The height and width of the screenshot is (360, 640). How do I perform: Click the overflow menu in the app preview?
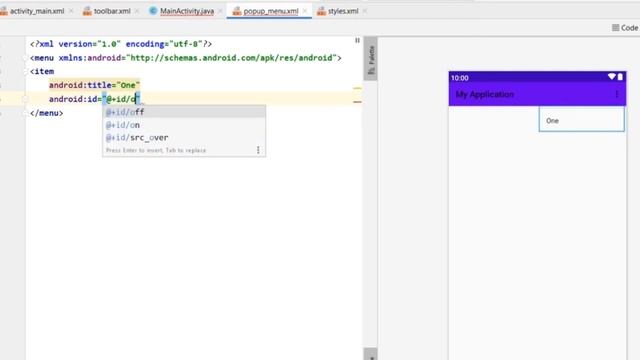click(x=617, y=94)
